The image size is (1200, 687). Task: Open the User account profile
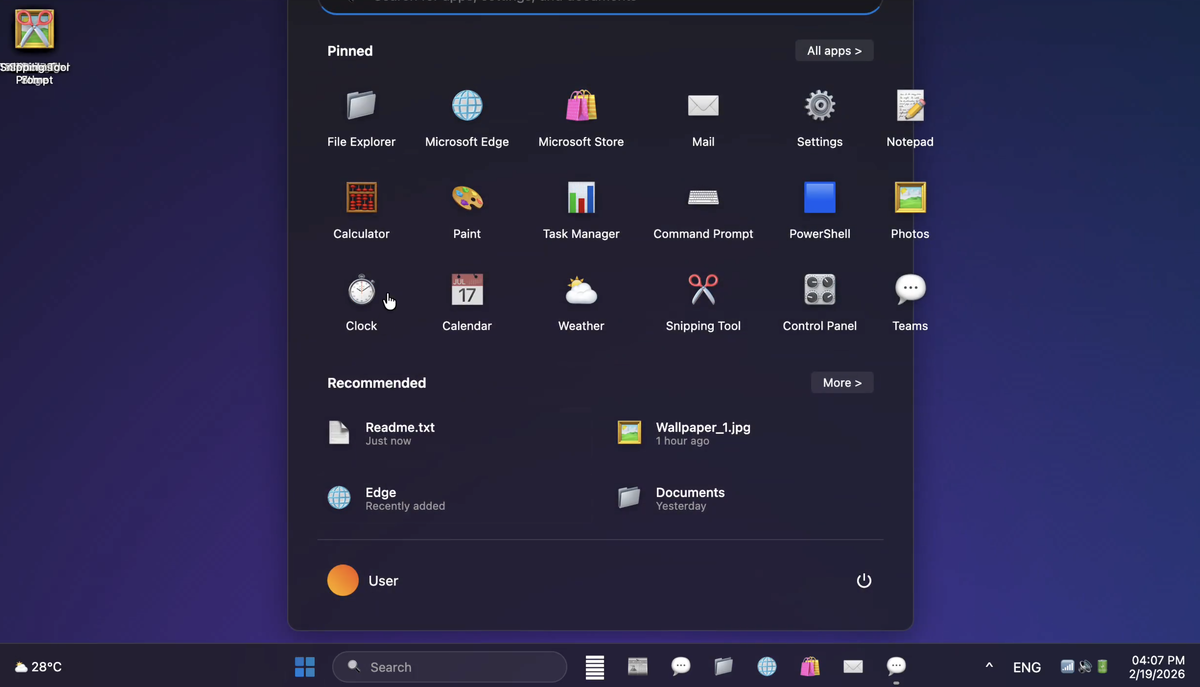363,580
